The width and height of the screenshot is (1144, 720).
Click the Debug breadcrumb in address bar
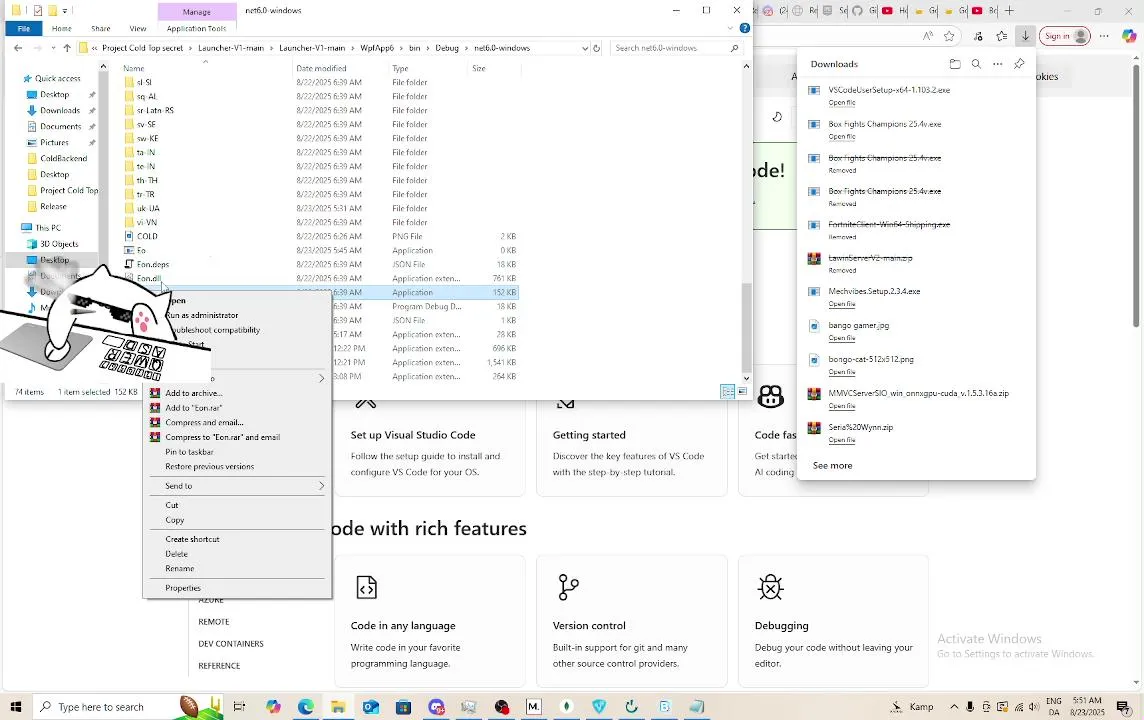point(447,48)
